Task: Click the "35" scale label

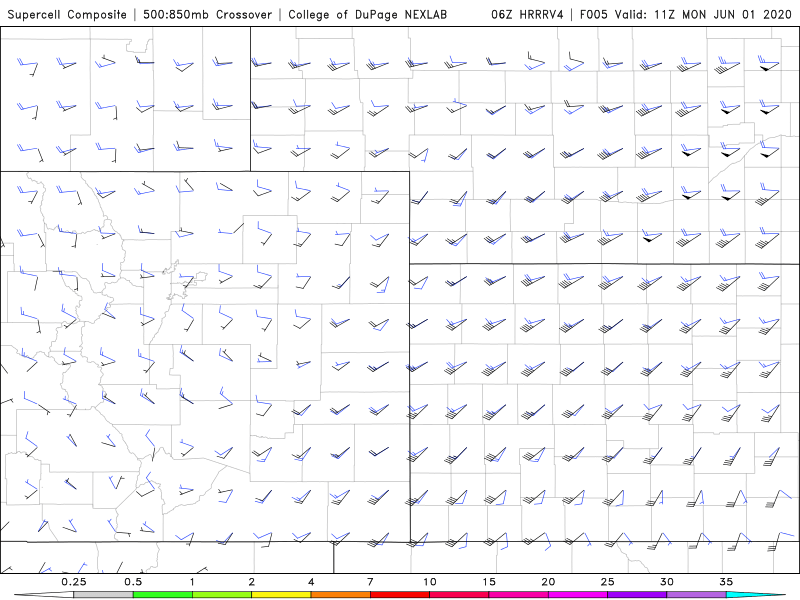Action: click(x=726, y=582)
